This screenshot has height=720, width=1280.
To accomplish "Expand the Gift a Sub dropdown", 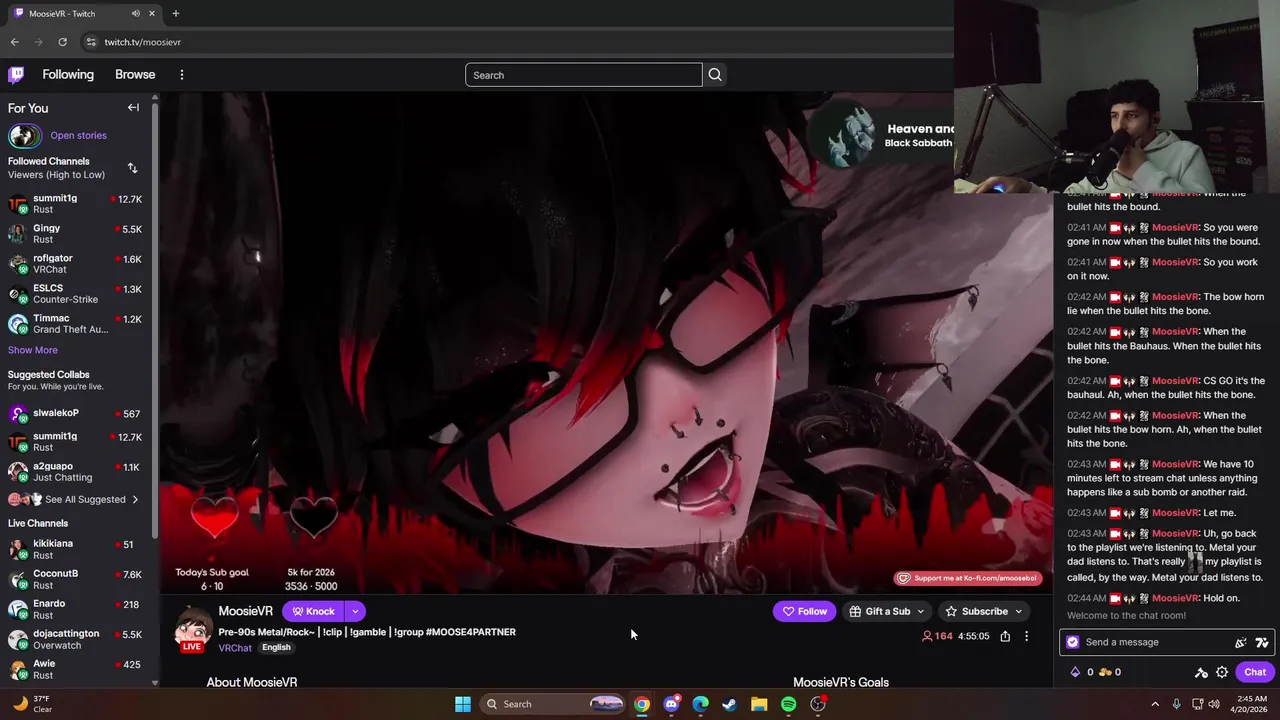I will click(920, 611).
